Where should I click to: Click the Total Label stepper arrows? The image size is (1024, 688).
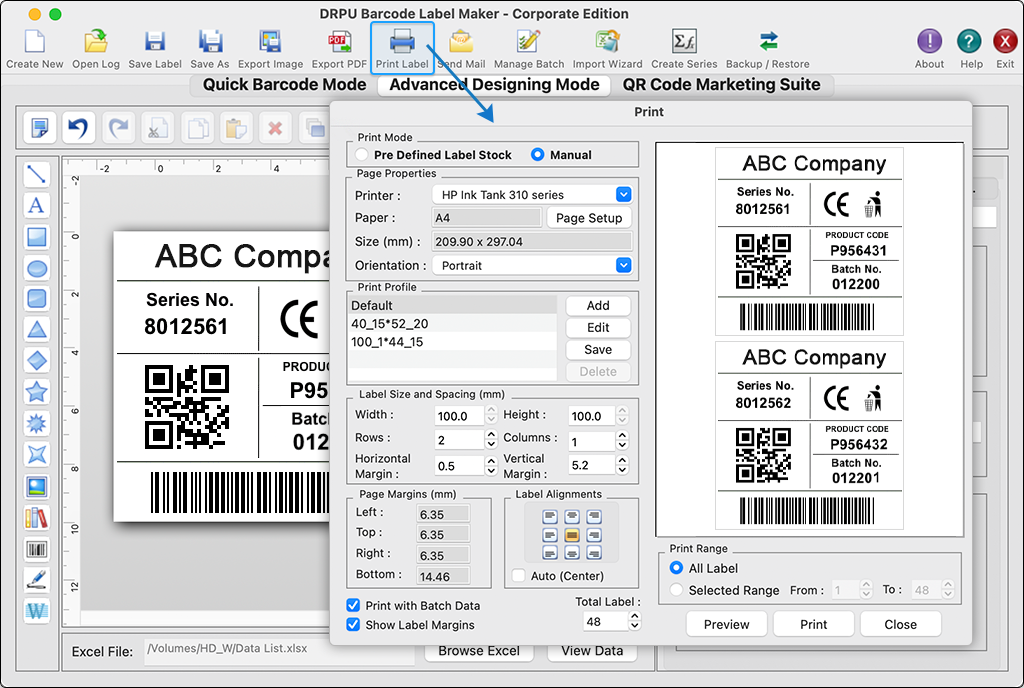[x=634, y=621]
